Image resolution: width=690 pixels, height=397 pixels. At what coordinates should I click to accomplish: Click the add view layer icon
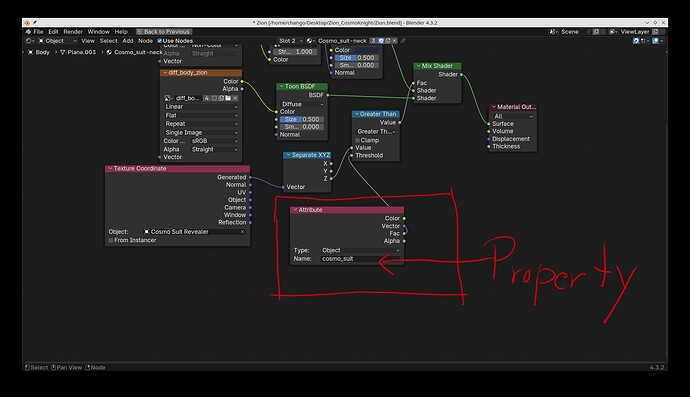point(655,32)
